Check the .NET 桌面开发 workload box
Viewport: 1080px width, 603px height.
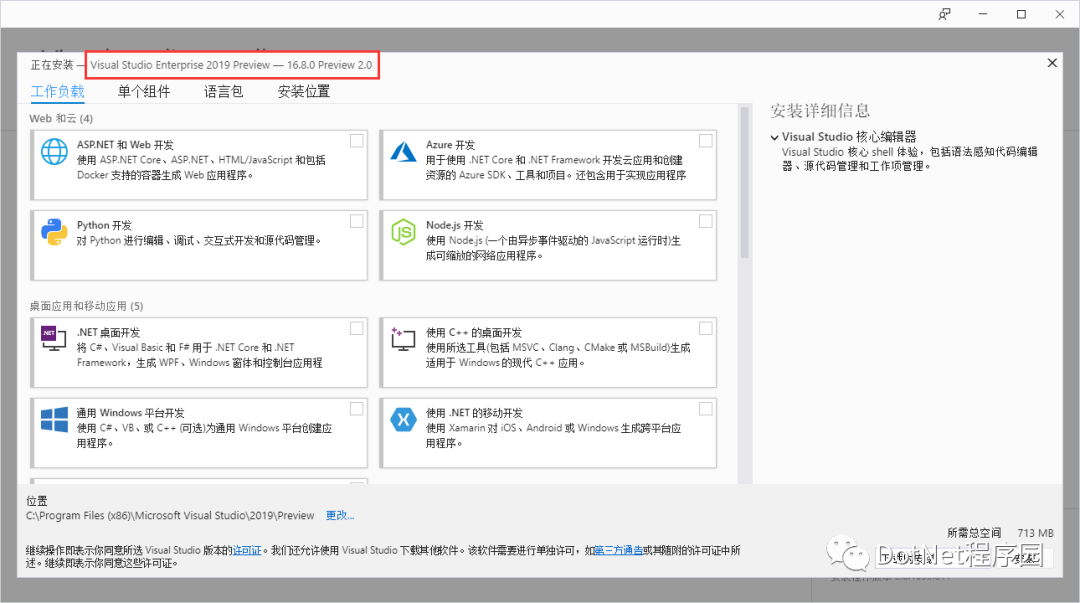pos(357,329)
